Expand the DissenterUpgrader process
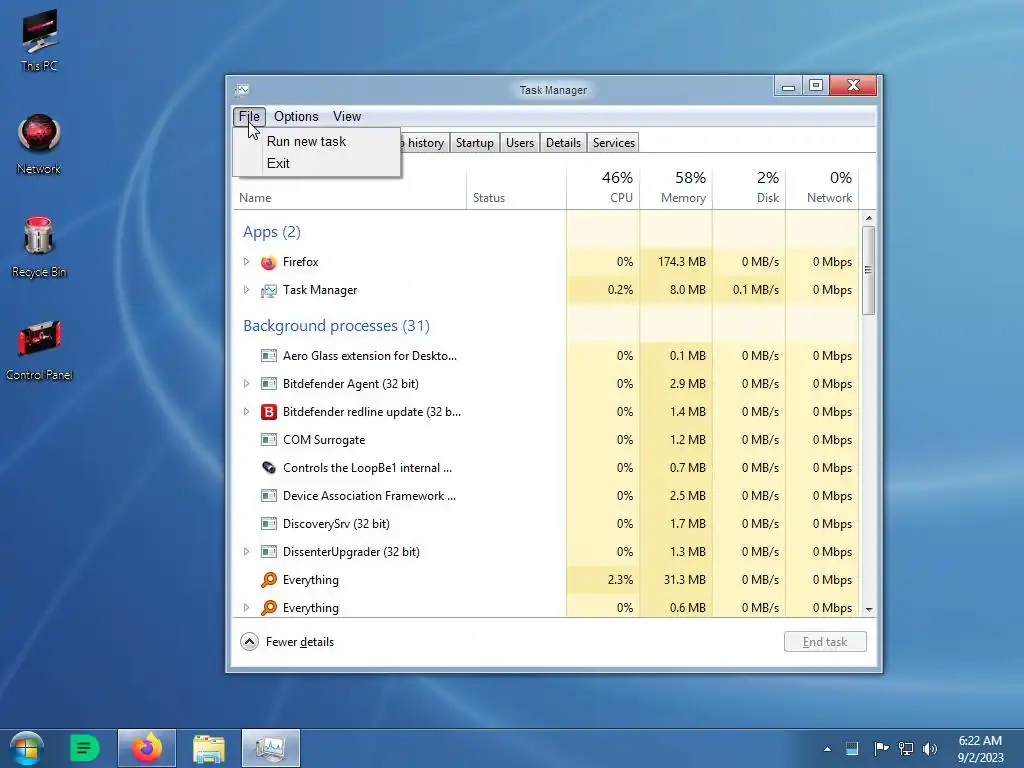Screen dimensions: 1024x768 [246, 552]
